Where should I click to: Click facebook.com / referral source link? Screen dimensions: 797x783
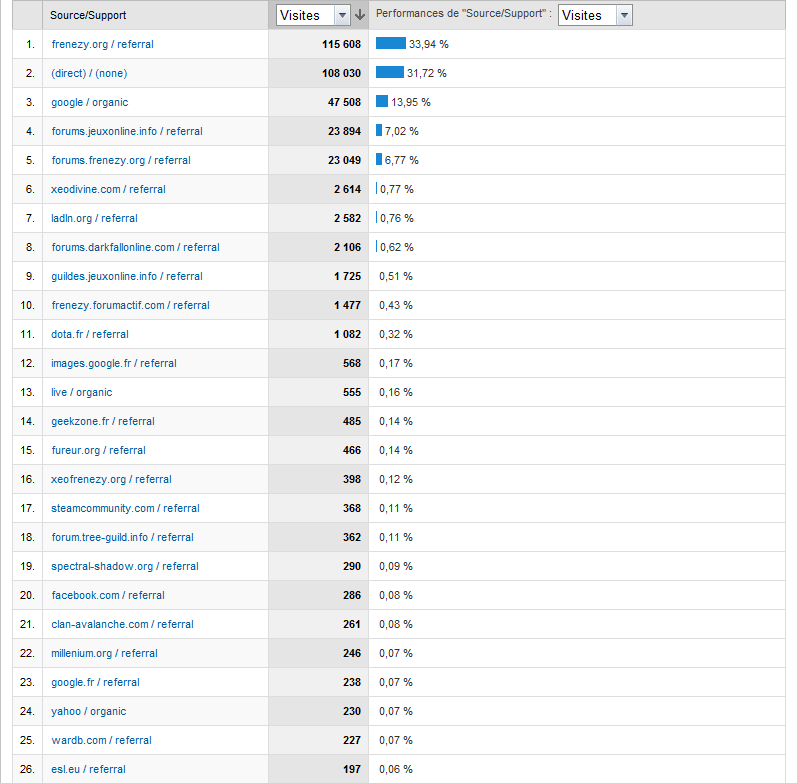[107, 595]
